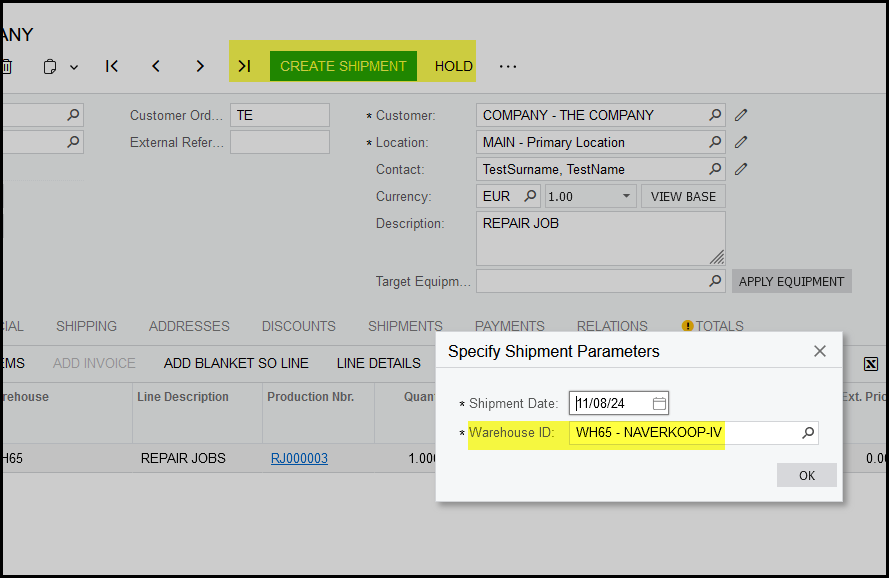
Task: Edit Contact with pencil icon
Action: (741, 169)
